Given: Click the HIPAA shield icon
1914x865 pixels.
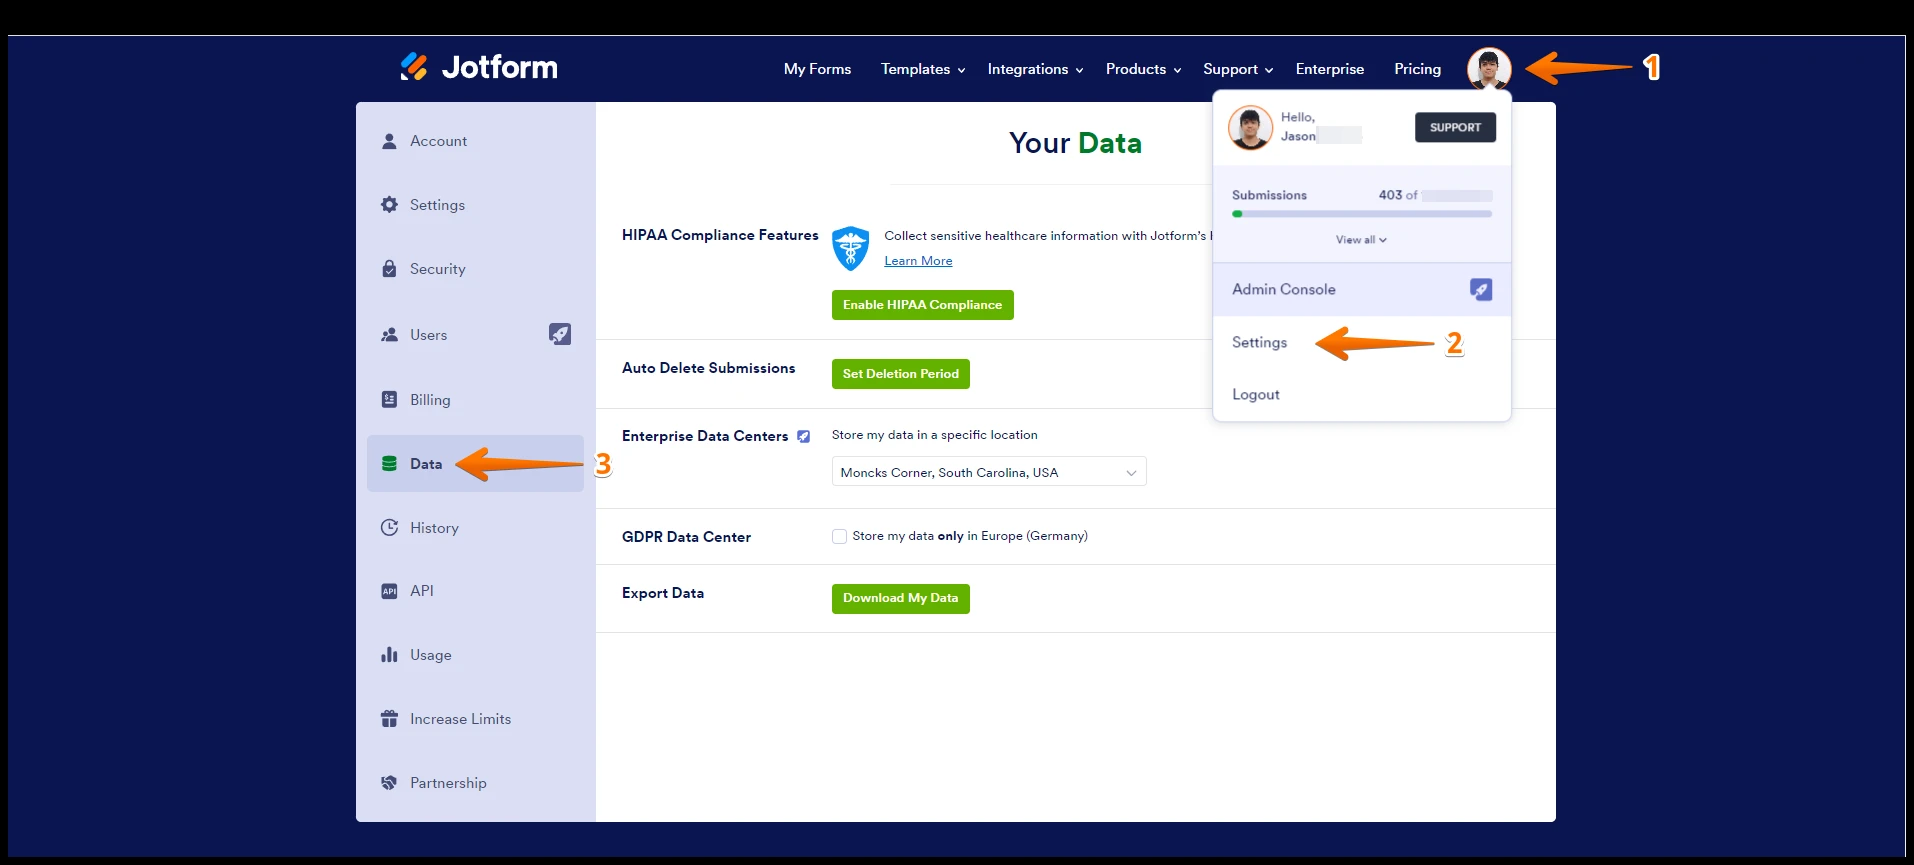Looking at the screenshot, I should 851,248.
